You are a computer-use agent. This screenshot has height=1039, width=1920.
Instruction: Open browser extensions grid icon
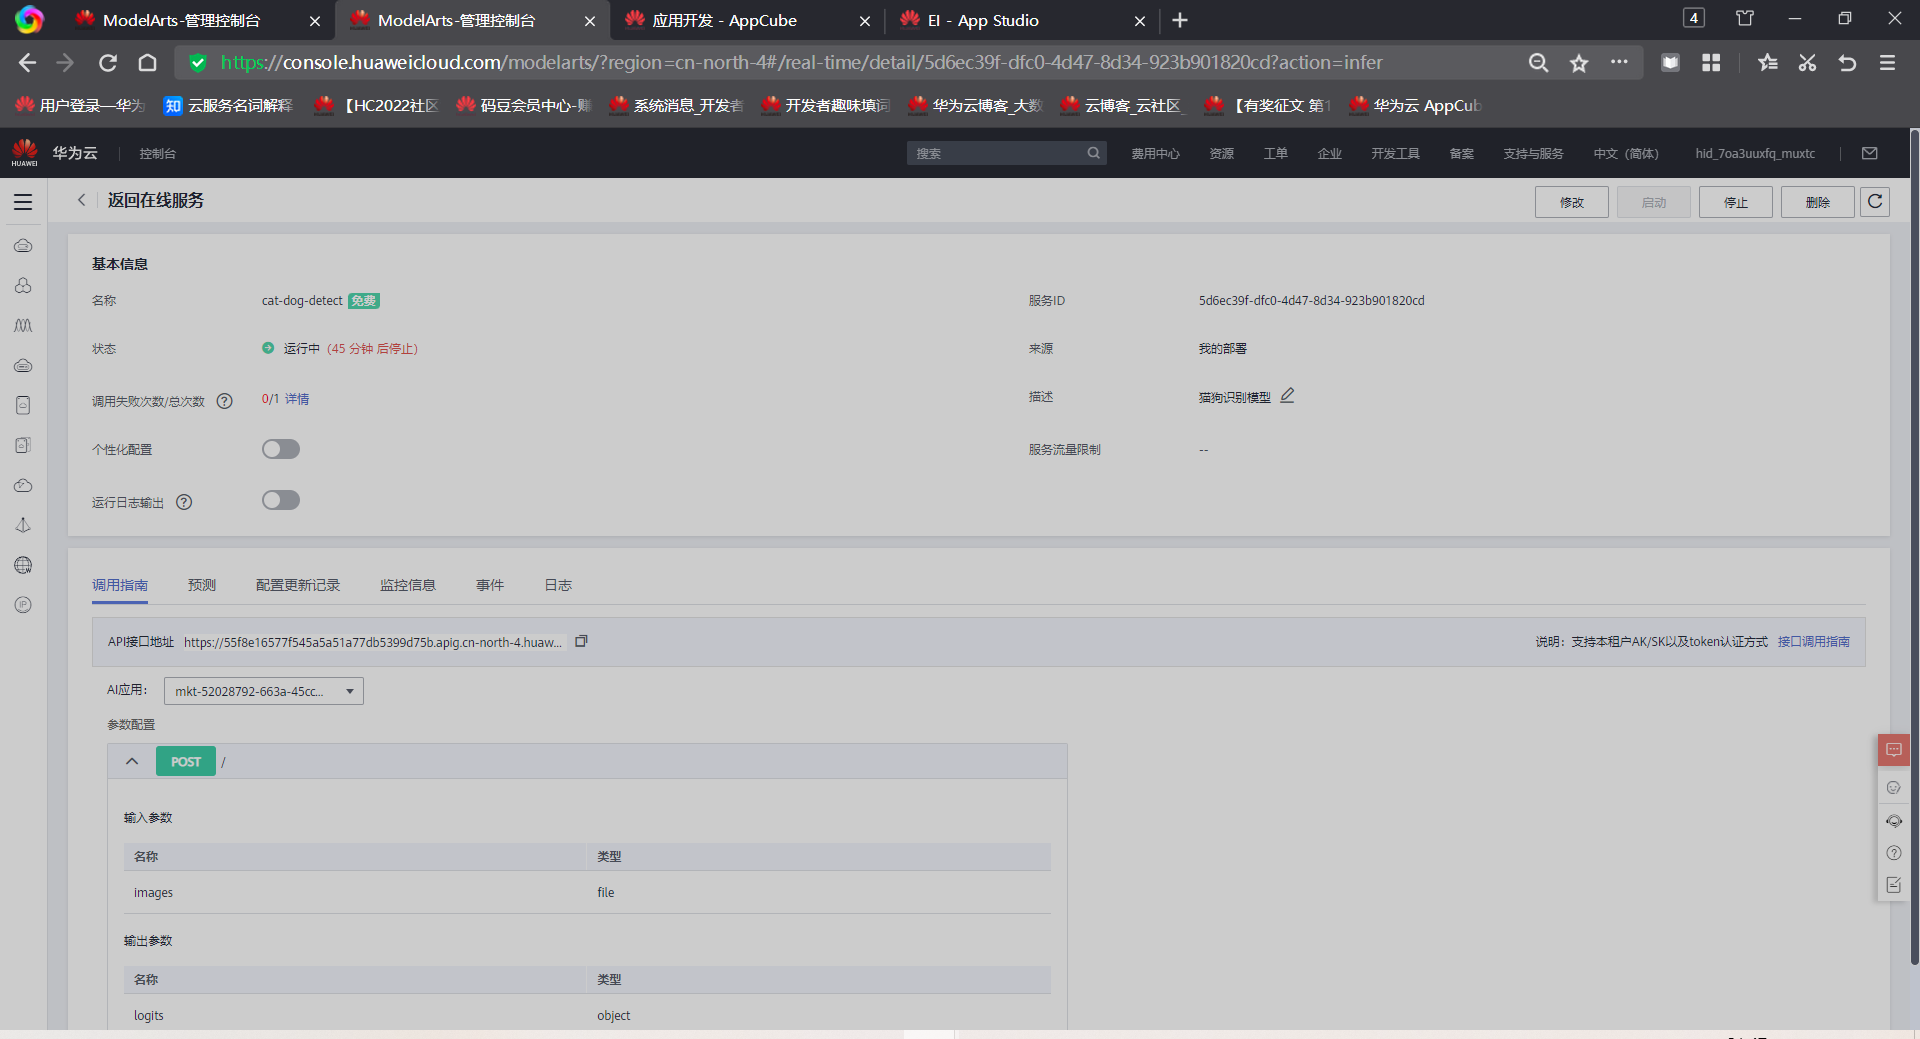click(x=1711, y=63)
